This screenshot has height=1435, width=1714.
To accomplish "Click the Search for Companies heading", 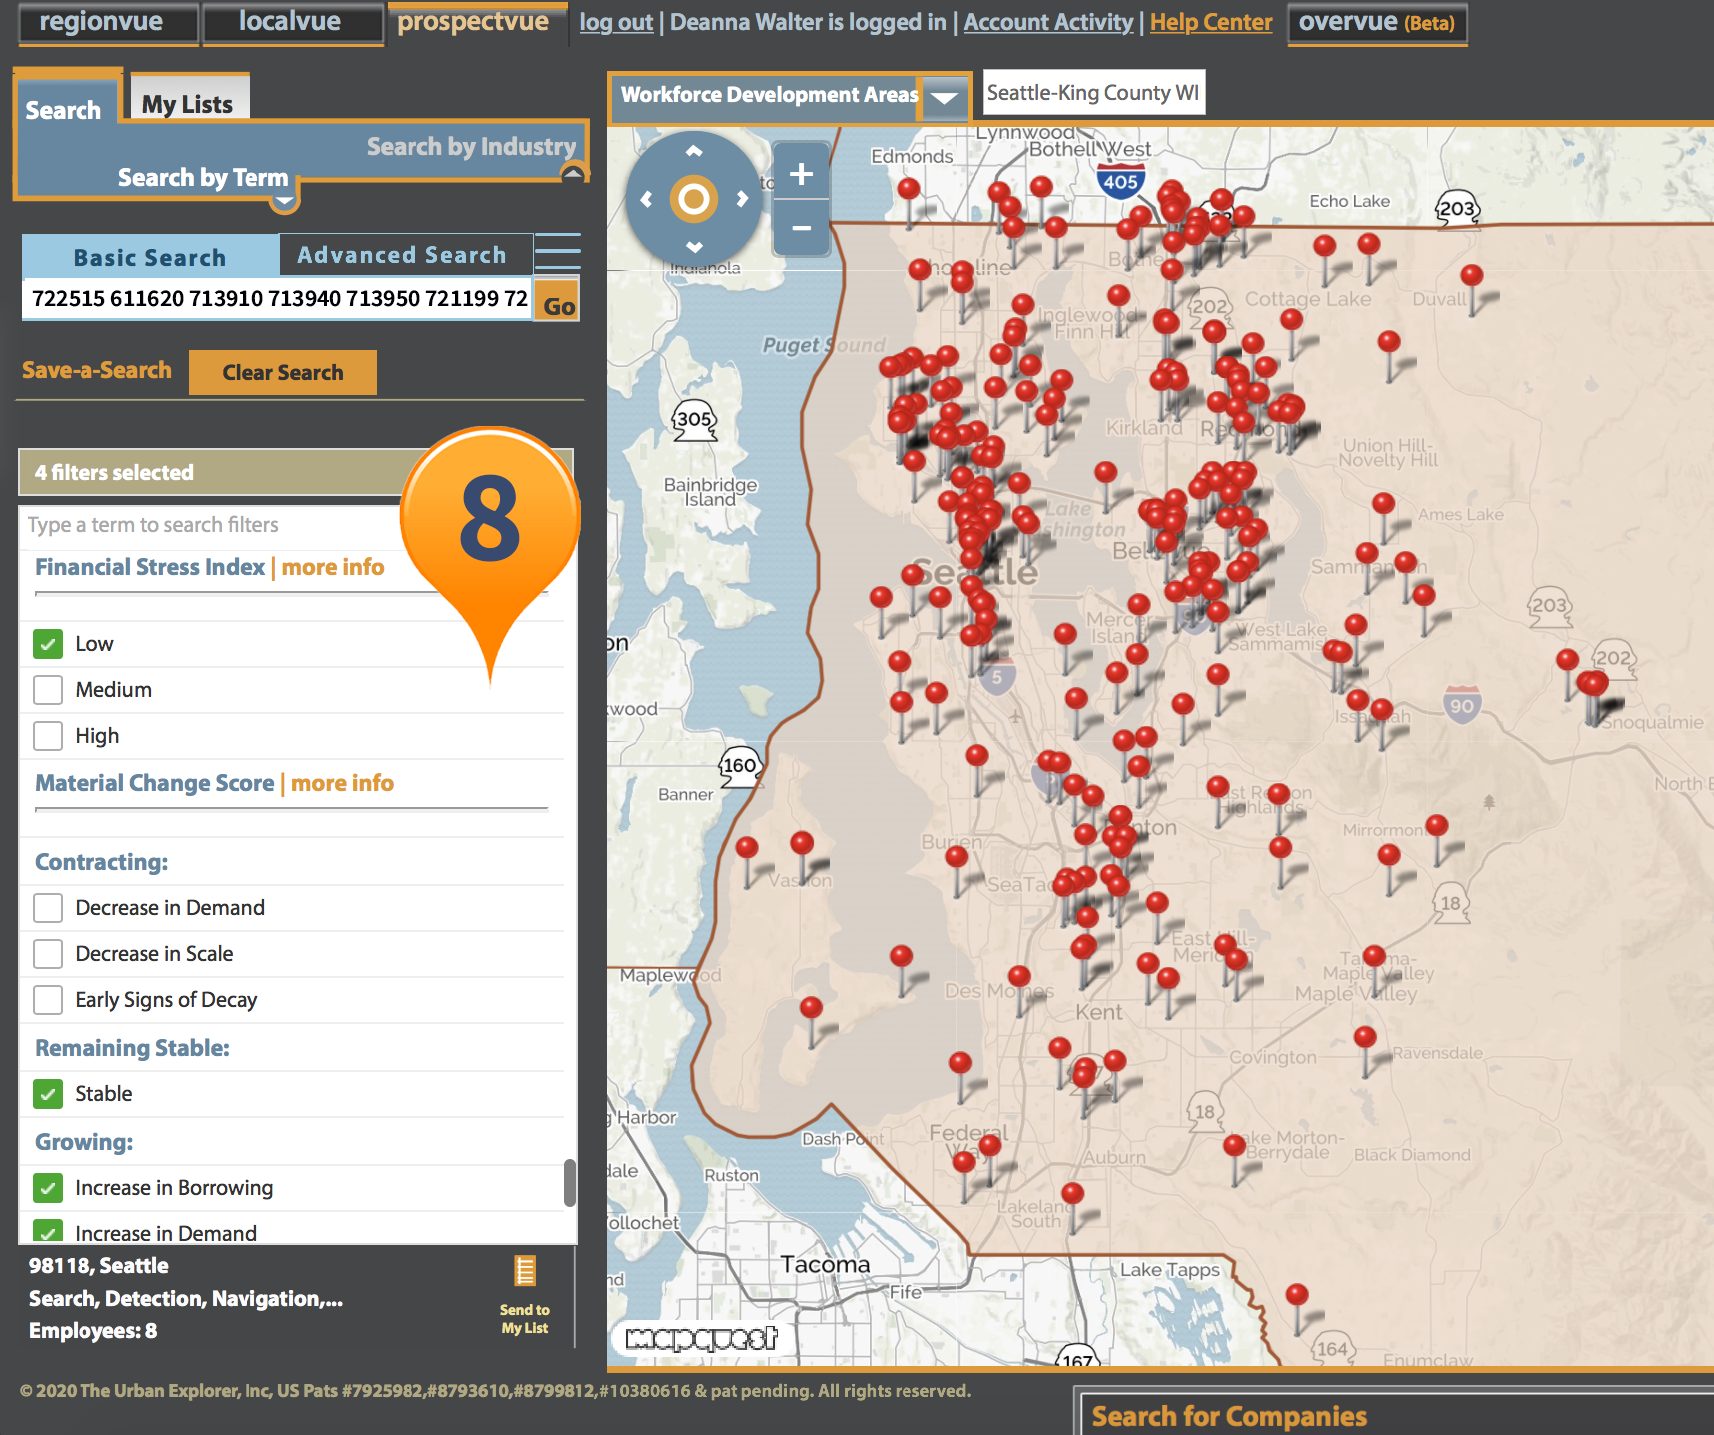I will [1229, 1416].
